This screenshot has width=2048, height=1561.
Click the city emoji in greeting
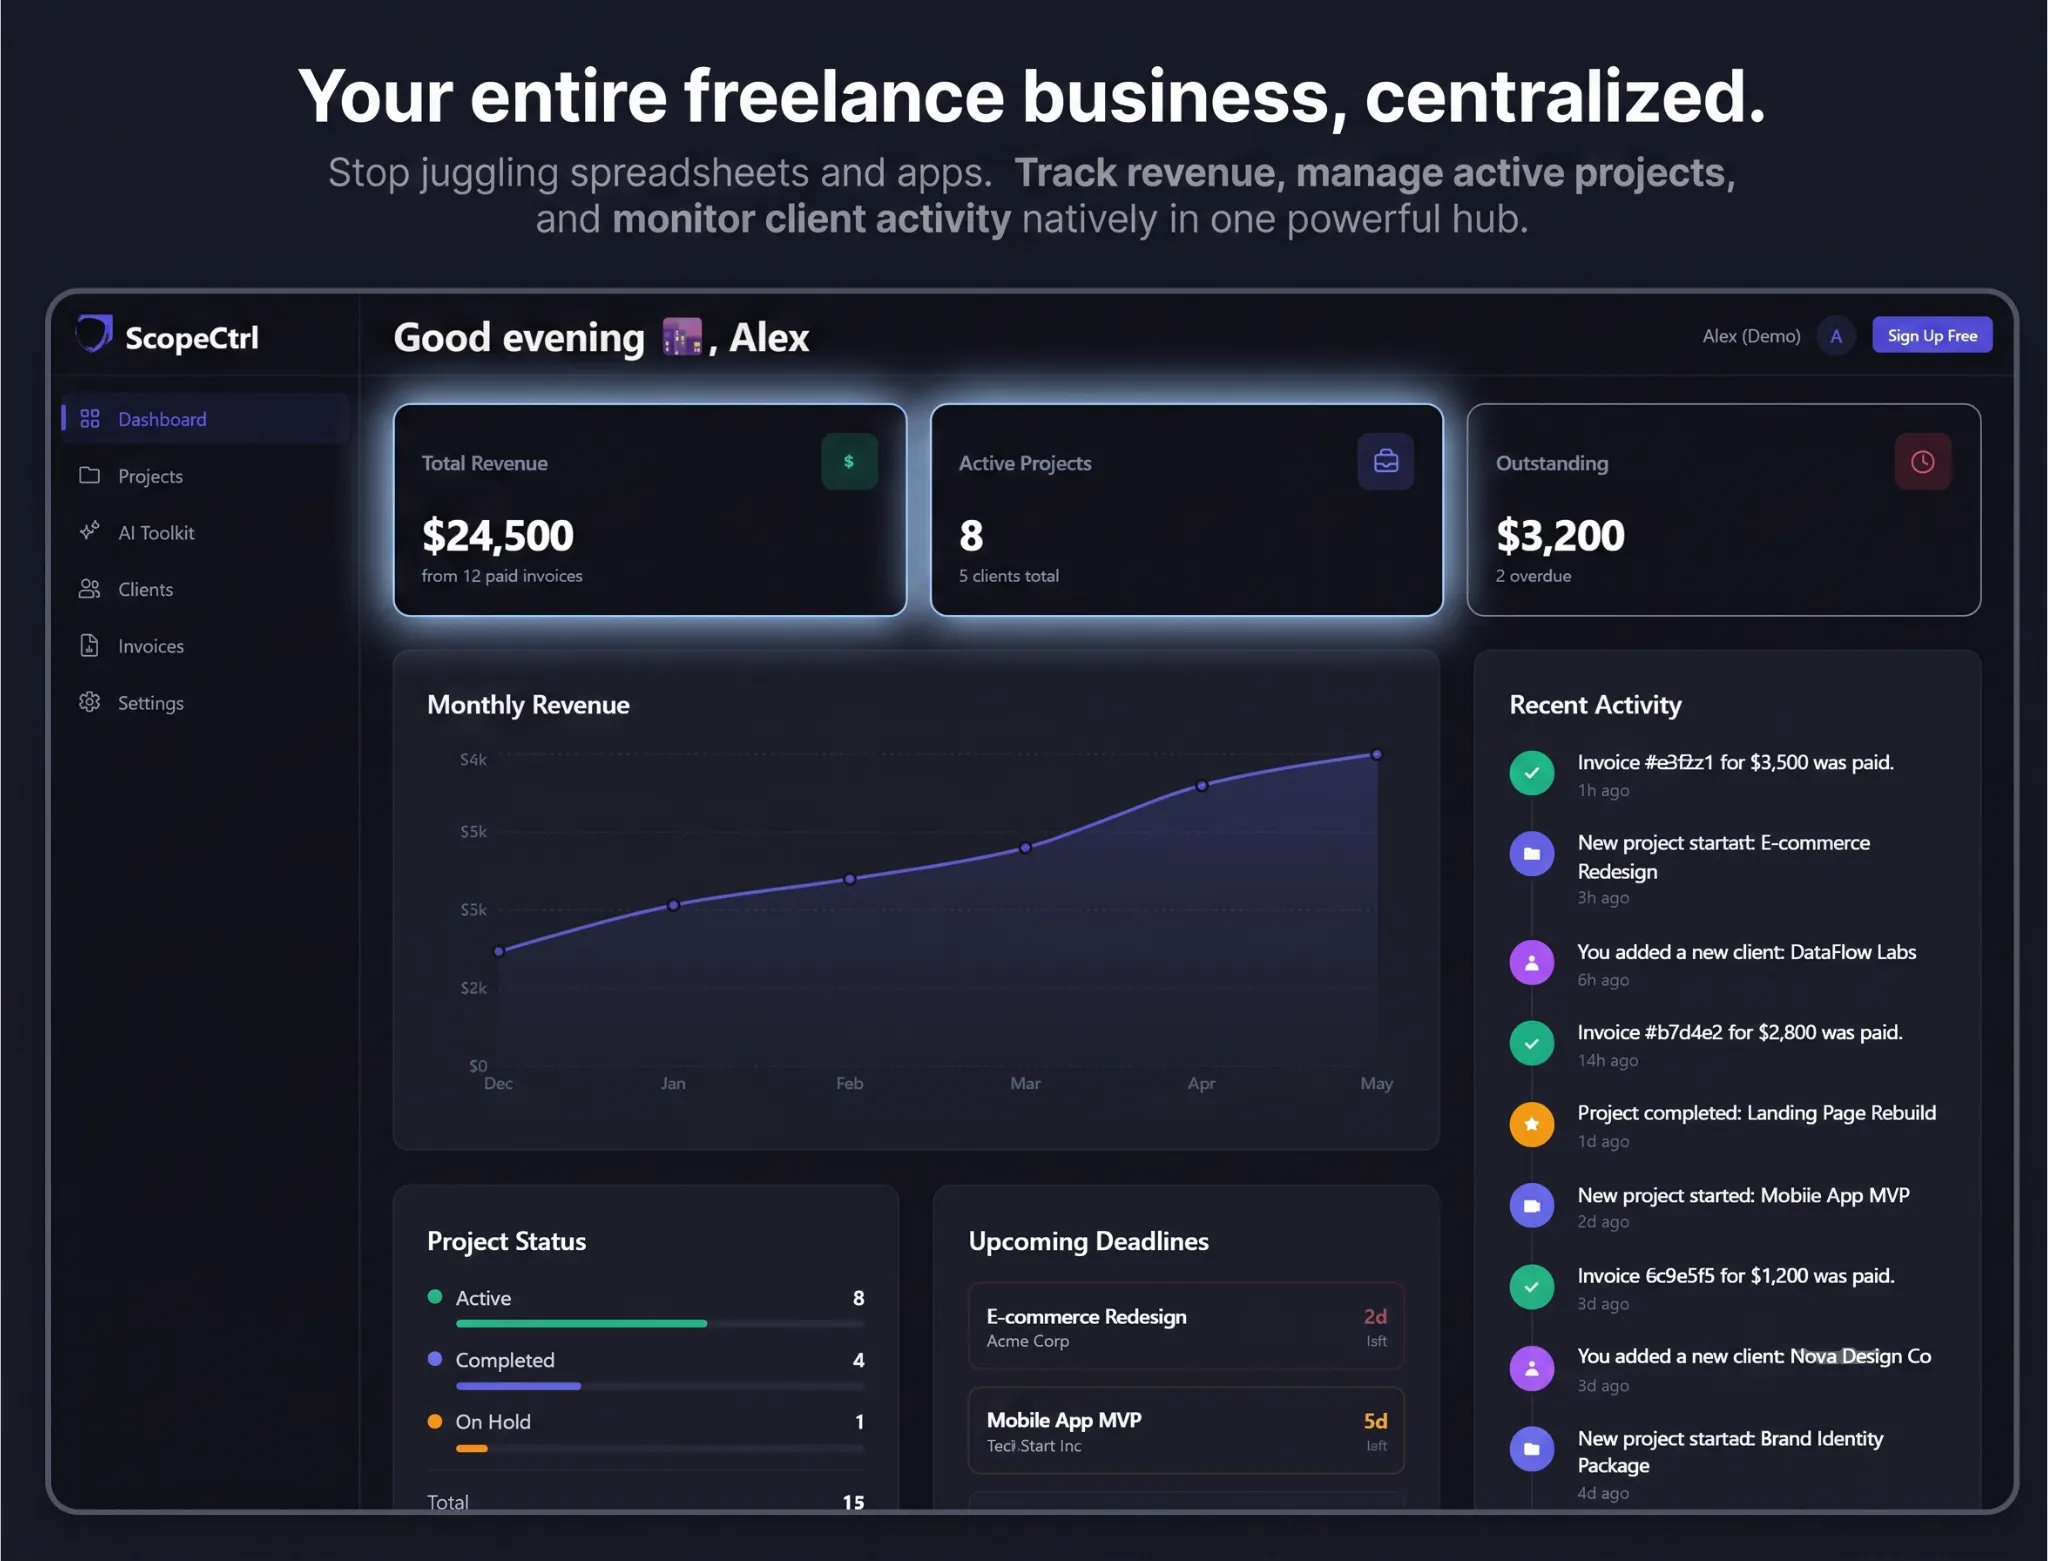click(x=683, y=337)
